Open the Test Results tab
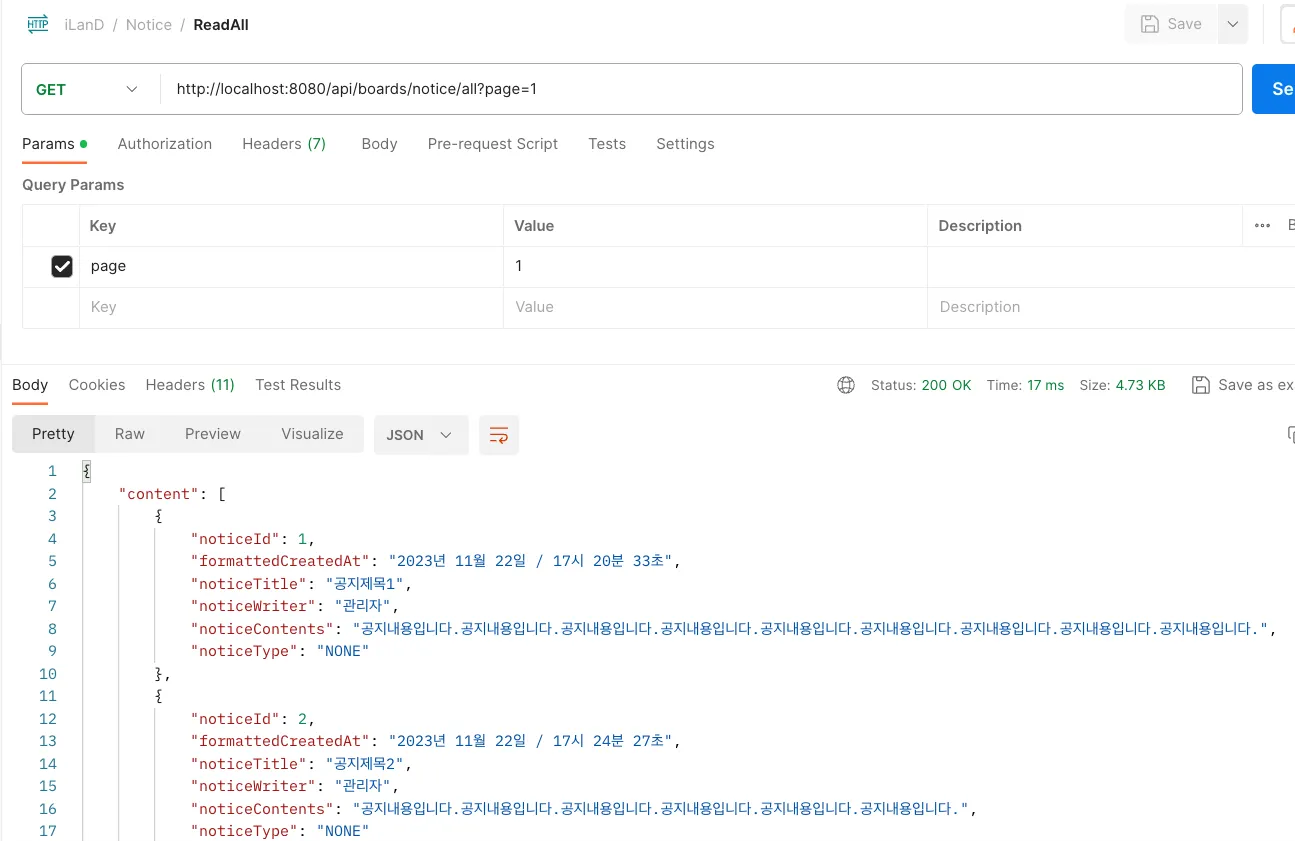Screen dimensions: 1295x841 298,385
